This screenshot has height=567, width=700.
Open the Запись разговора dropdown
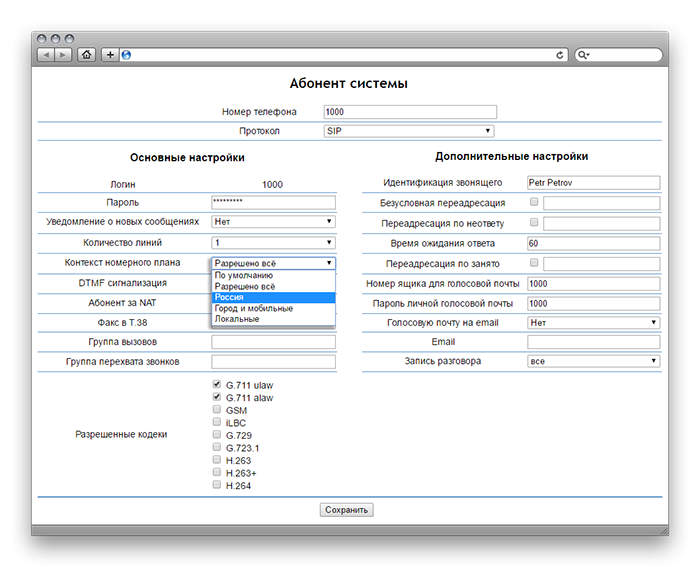pyautogui.click(x=594, y=361)
